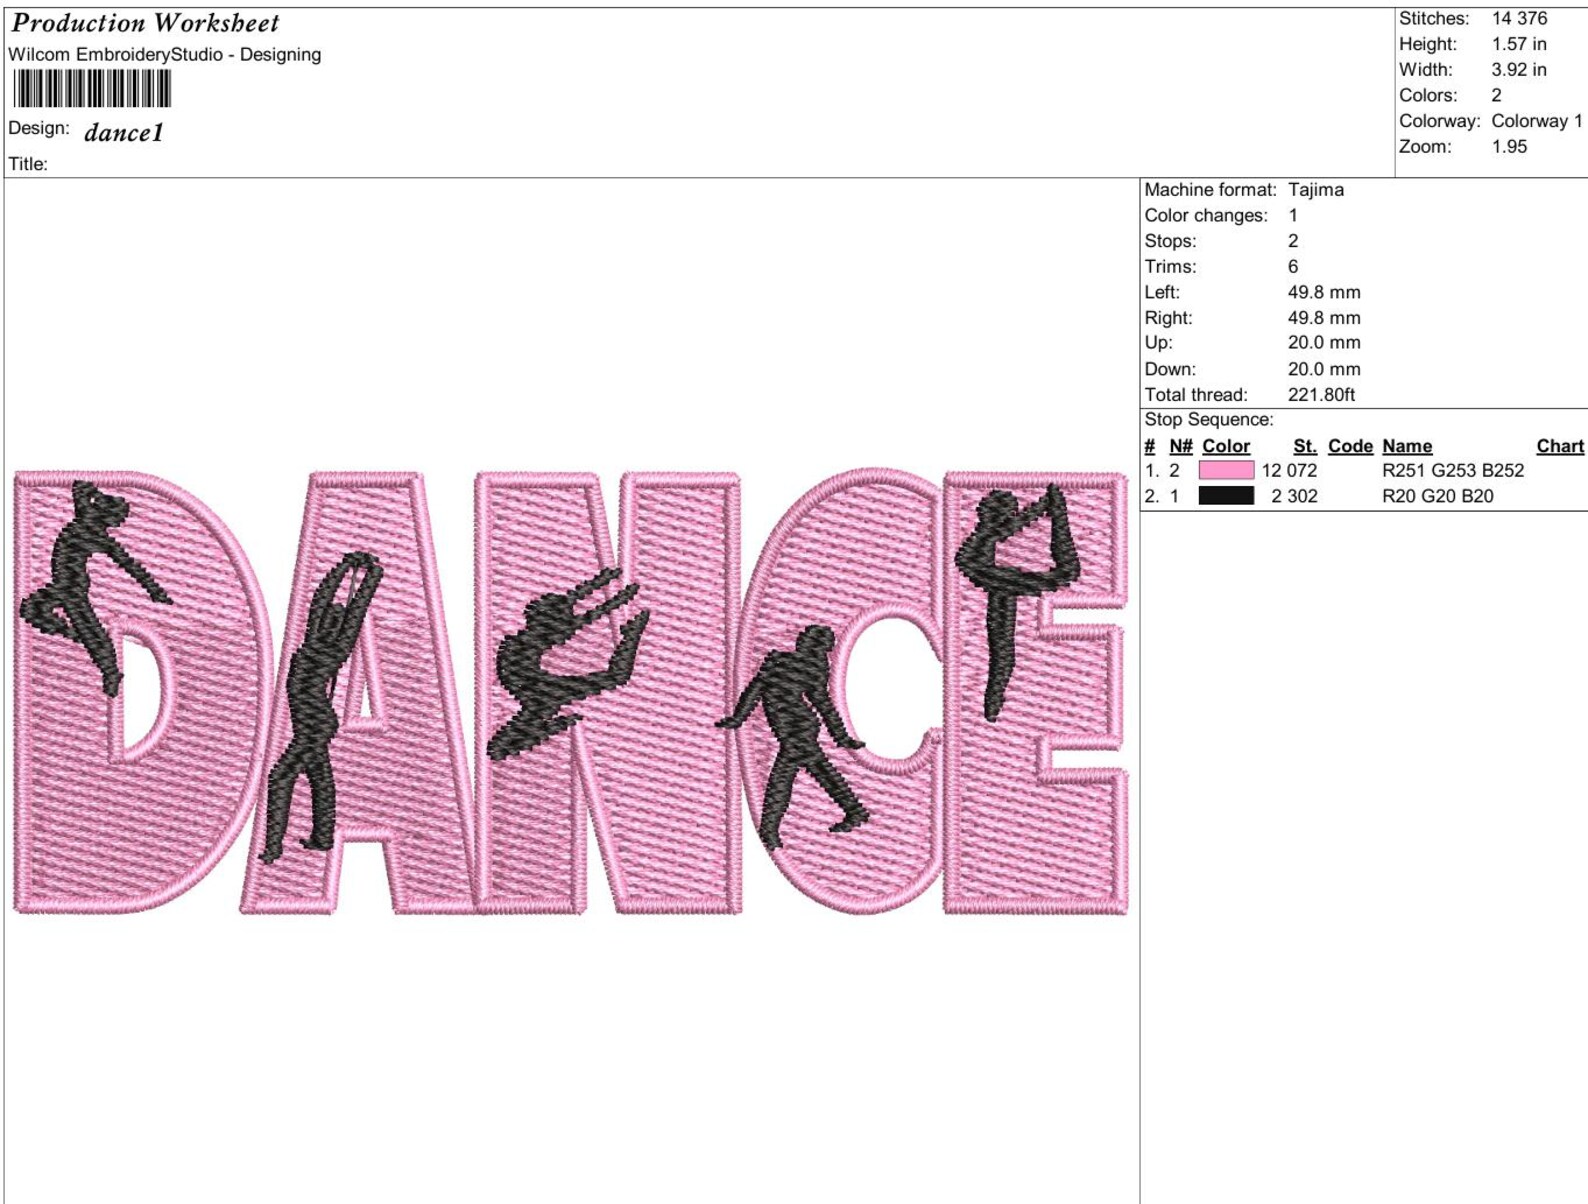Select the 'Production Worksheet' heading

click(x=146, y=23)
